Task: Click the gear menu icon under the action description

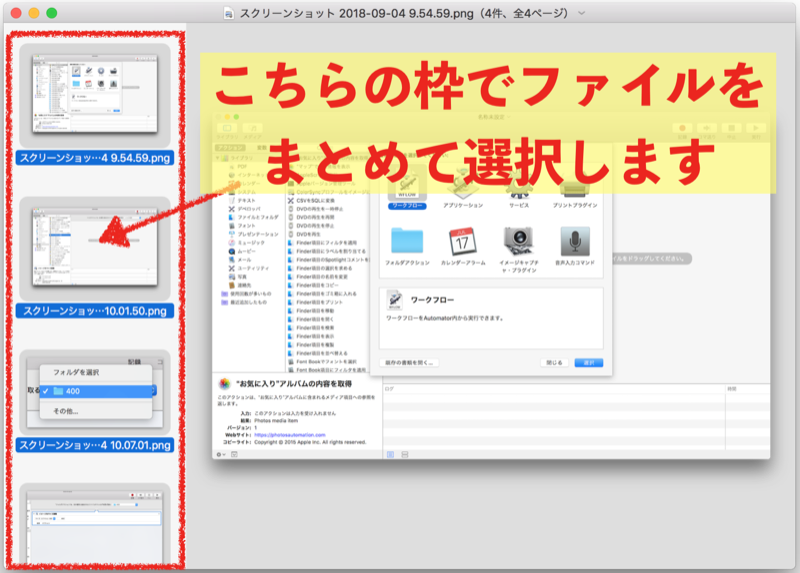Action: (x=220, y=454)
